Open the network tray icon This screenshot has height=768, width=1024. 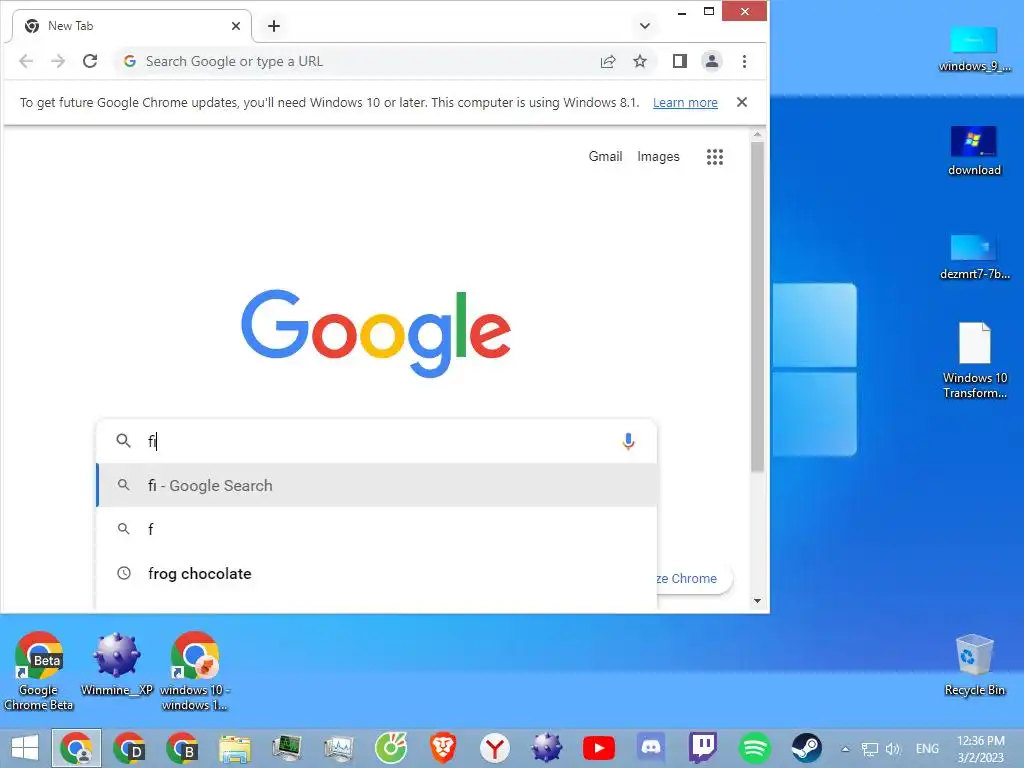coord(869,749)
